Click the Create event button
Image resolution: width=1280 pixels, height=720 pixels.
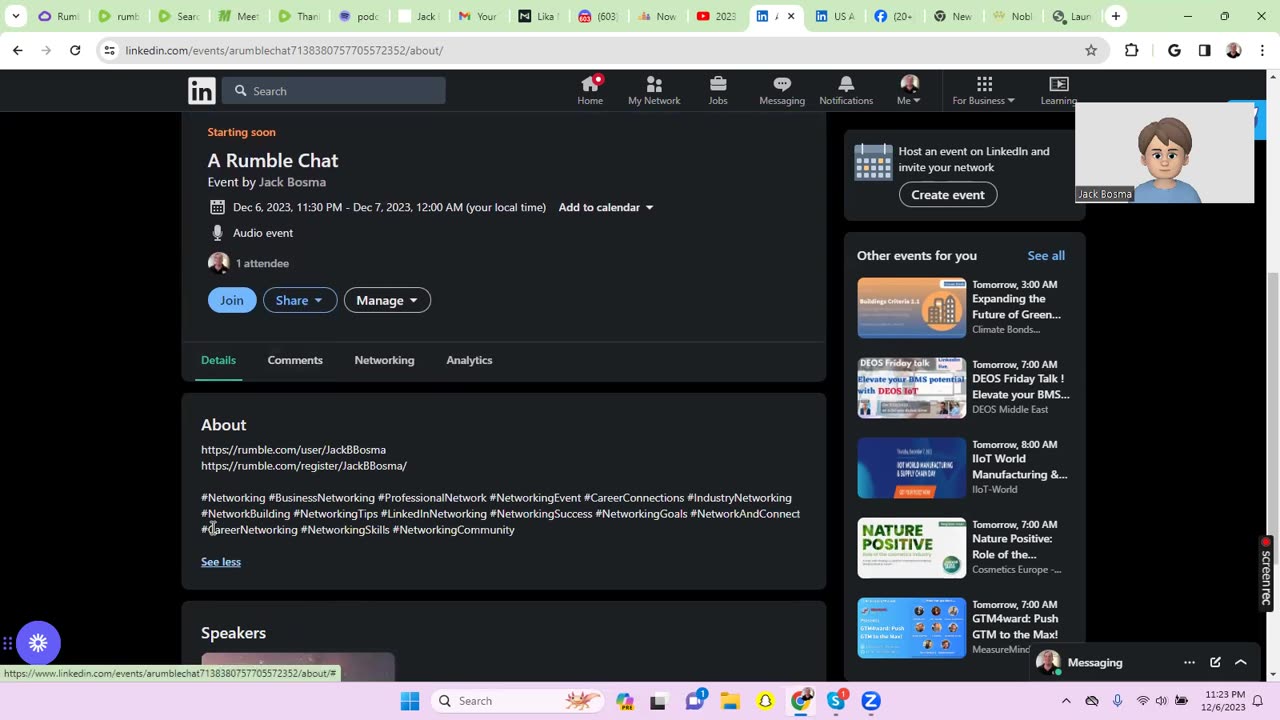[x=948, y=195]
